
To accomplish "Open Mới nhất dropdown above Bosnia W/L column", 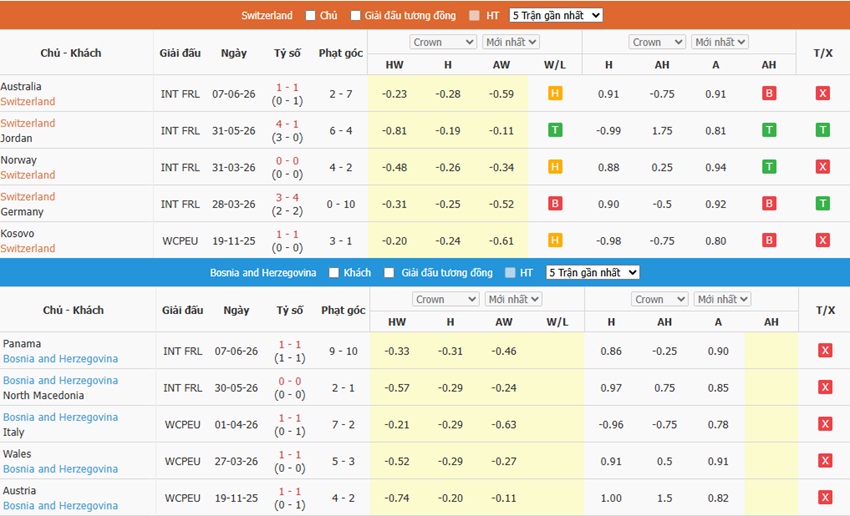I will pyautogui.click(x=513, y=299).
